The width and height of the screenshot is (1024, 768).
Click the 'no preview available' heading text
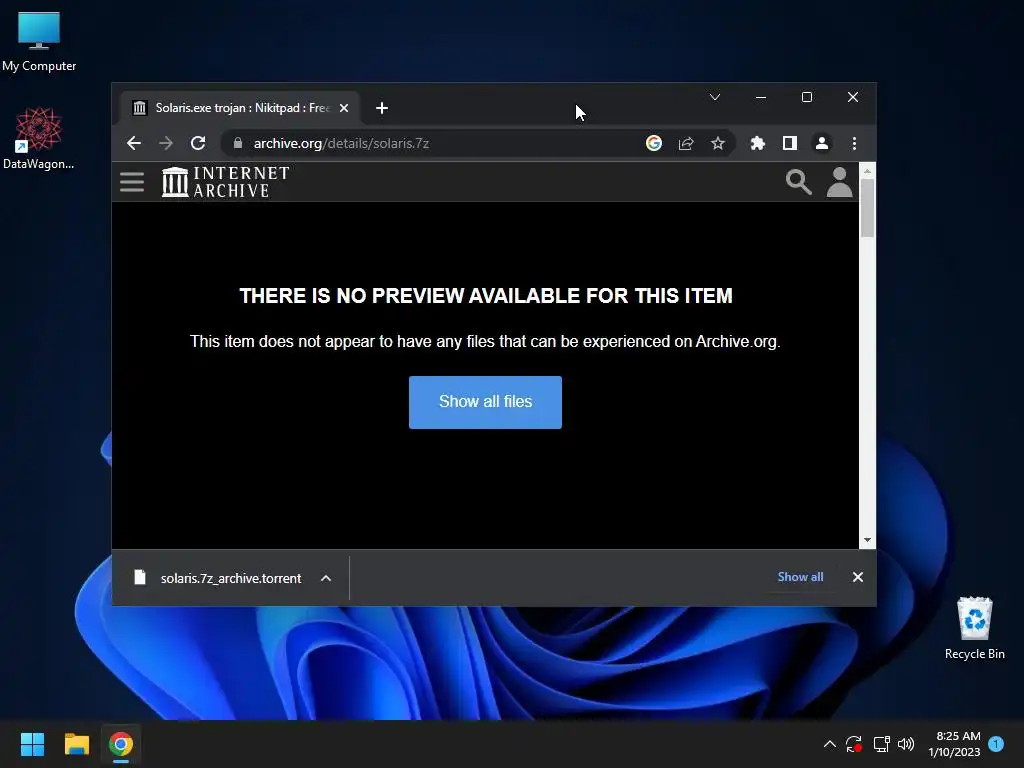click(x=486, y=296)
